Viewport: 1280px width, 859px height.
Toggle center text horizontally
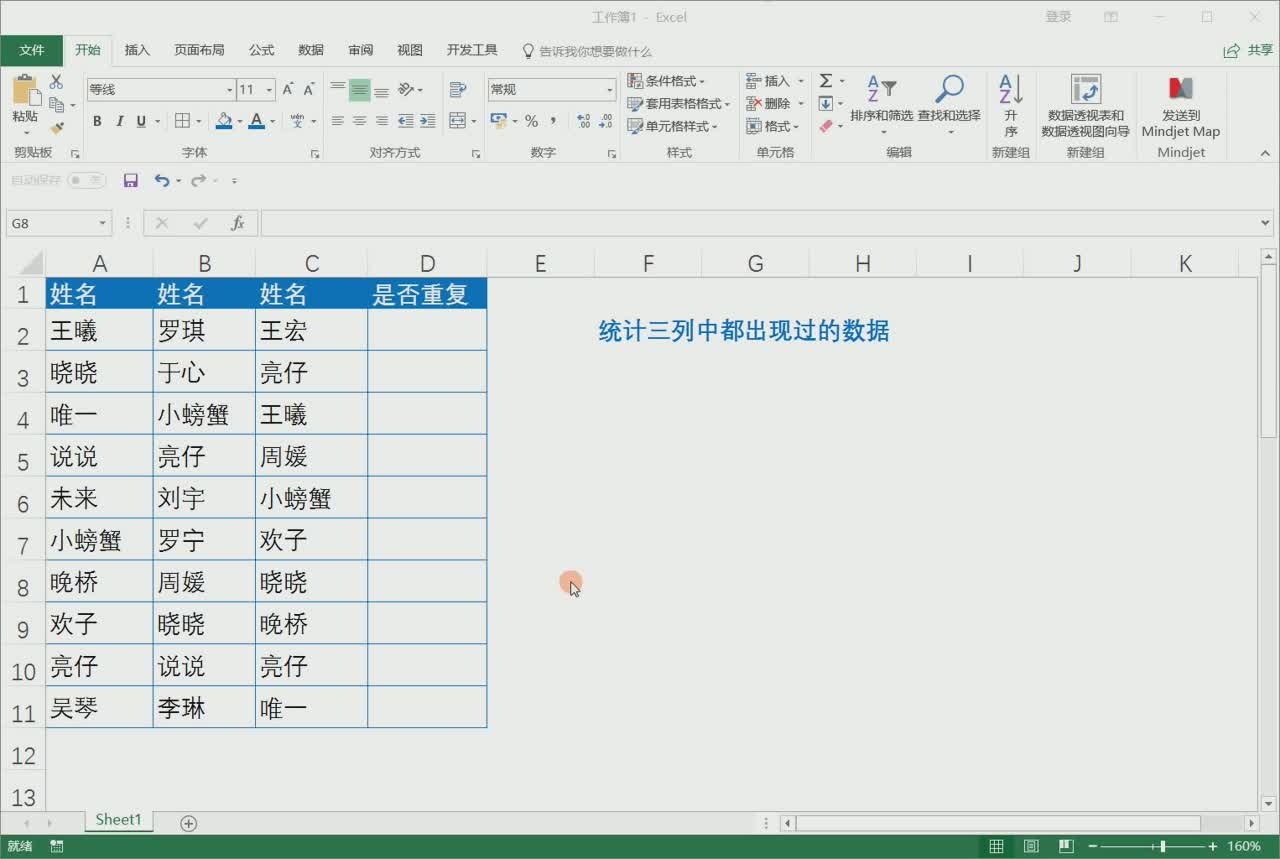tap(360, 121)
